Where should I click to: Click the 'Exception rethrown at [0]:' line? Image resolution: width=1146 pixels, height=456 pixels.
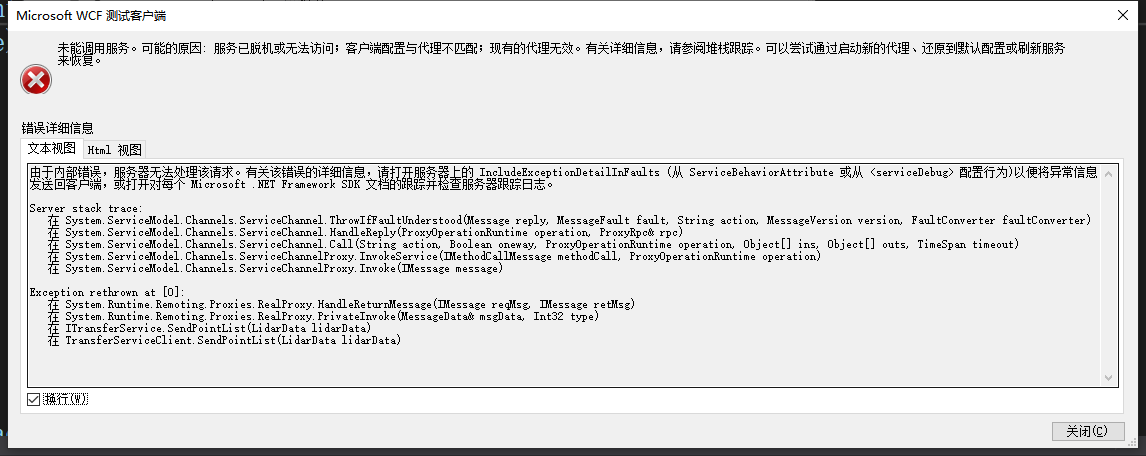(107, 292)
